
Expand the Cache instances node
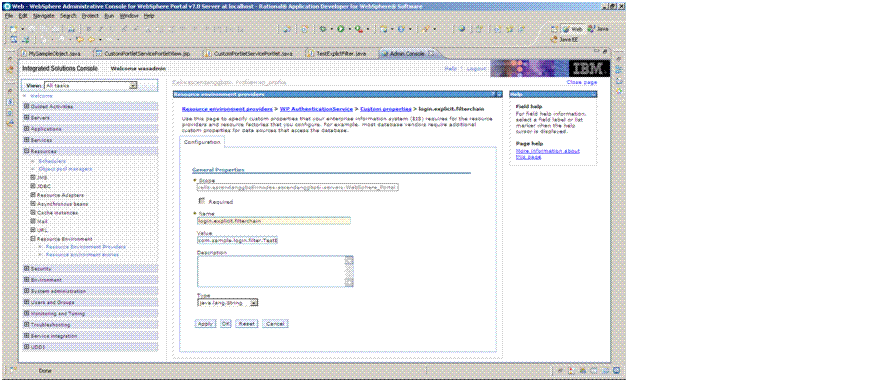coord(33,213)
